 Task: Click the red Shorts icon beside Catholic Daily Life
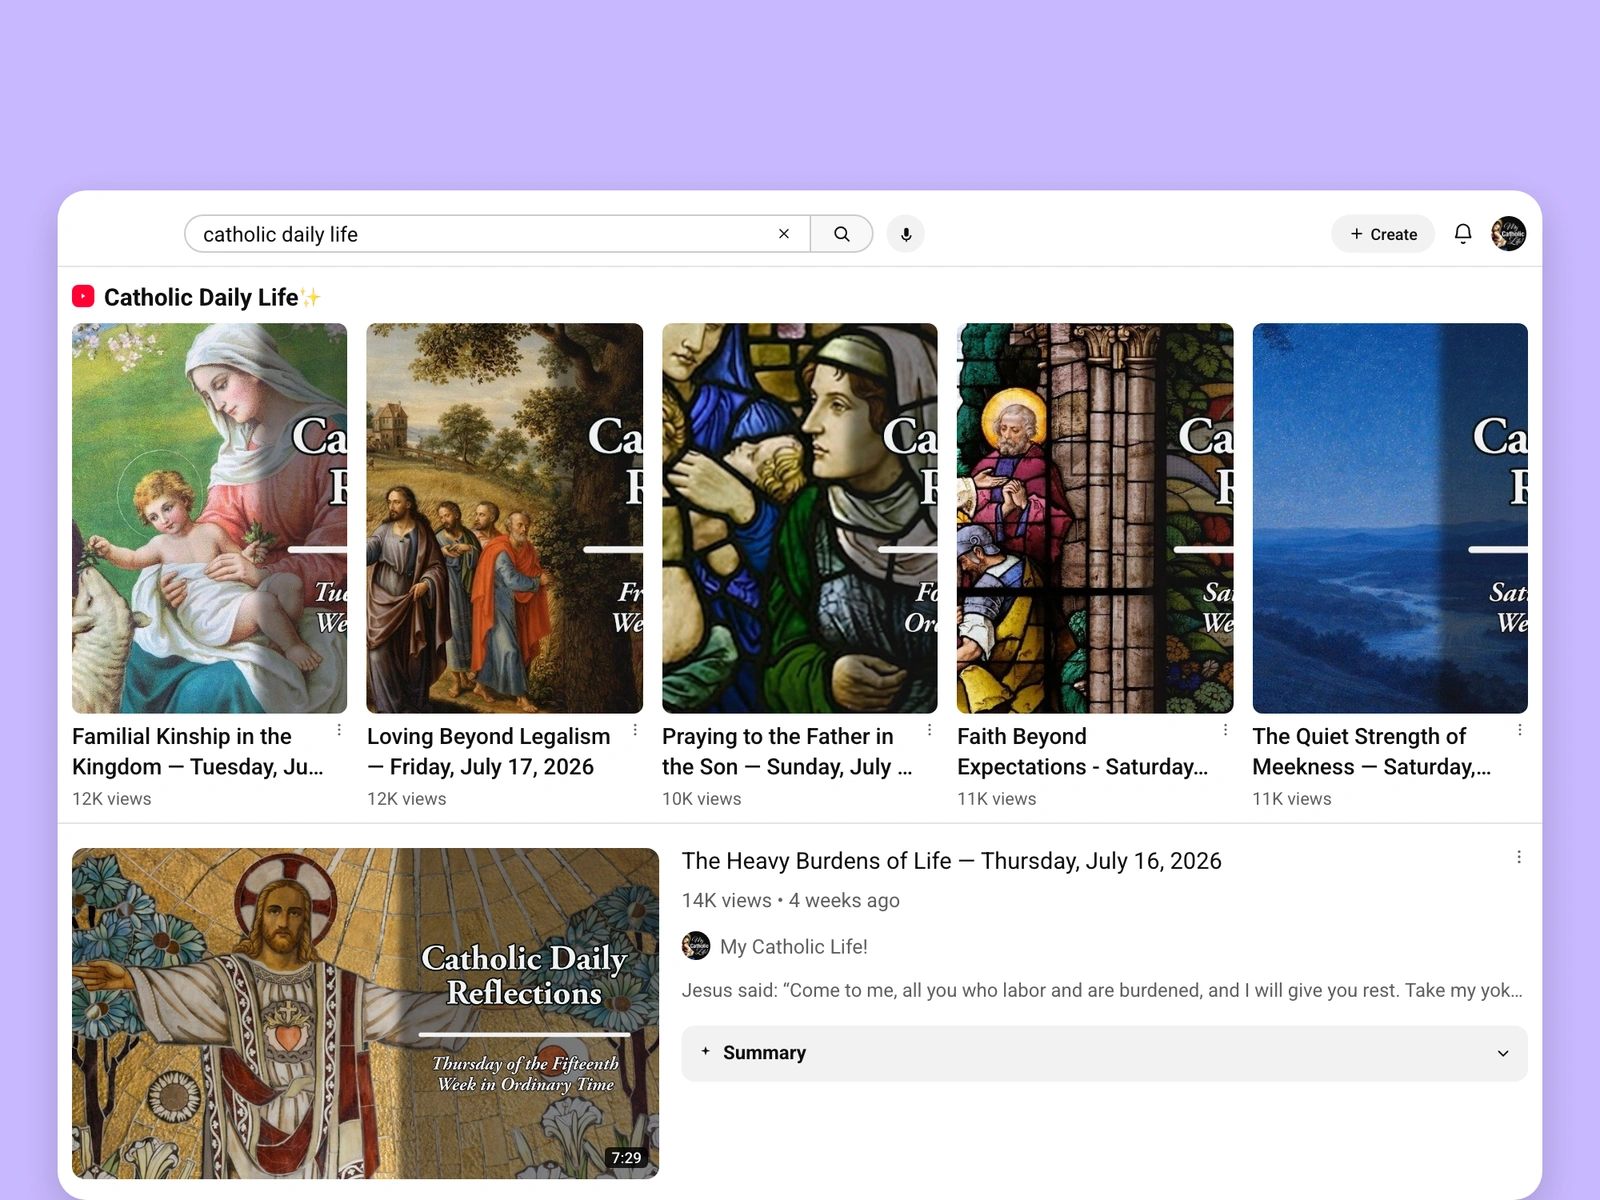click(83, 296)
